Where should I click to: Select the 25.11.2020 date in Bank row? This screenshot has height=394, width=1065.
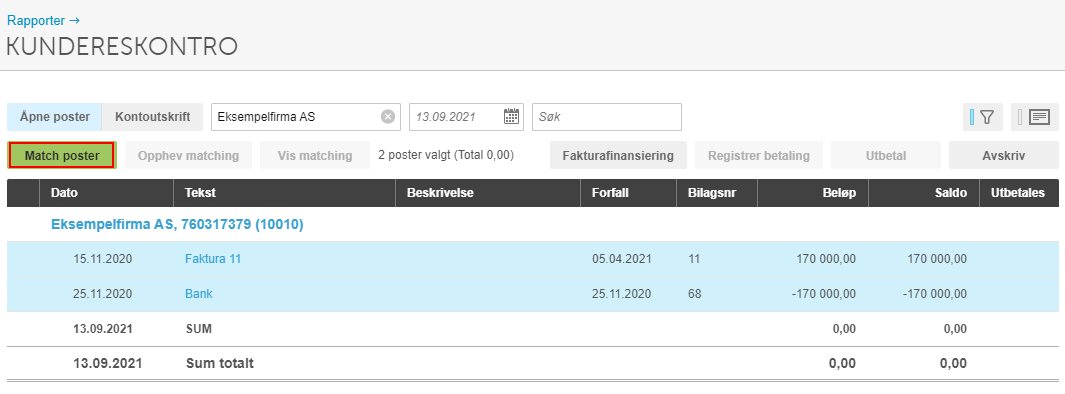pyautogui.click(x=103, y=294)
